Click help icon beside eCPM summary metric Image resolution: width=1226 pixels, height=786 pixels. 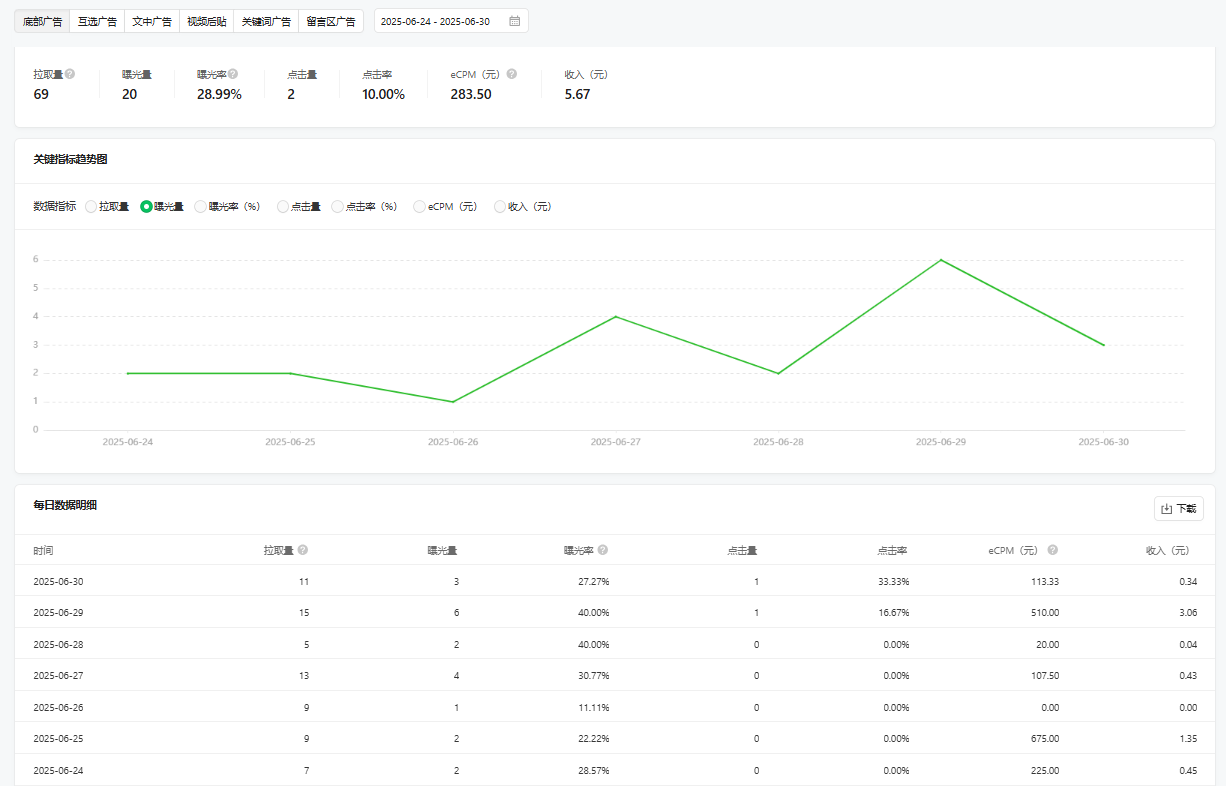(512, 74)
